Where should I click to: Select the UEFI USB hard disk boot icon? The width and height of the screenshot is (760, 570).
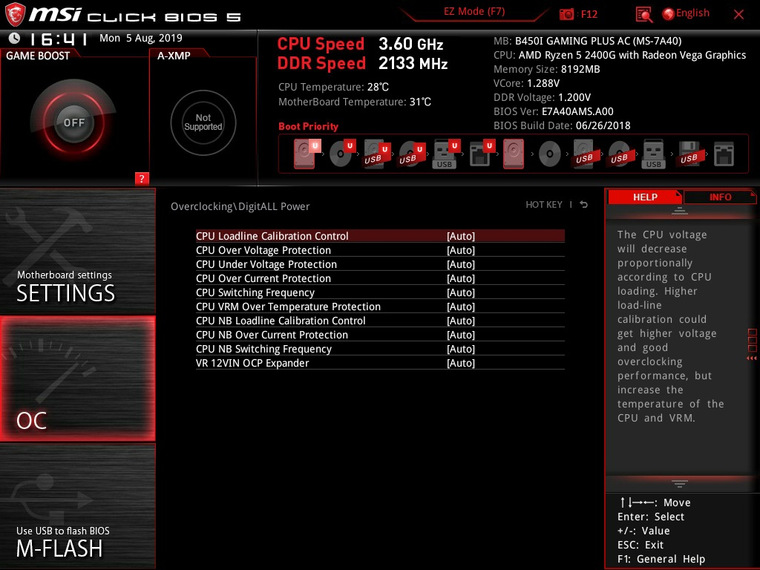[x=377, y=154]
